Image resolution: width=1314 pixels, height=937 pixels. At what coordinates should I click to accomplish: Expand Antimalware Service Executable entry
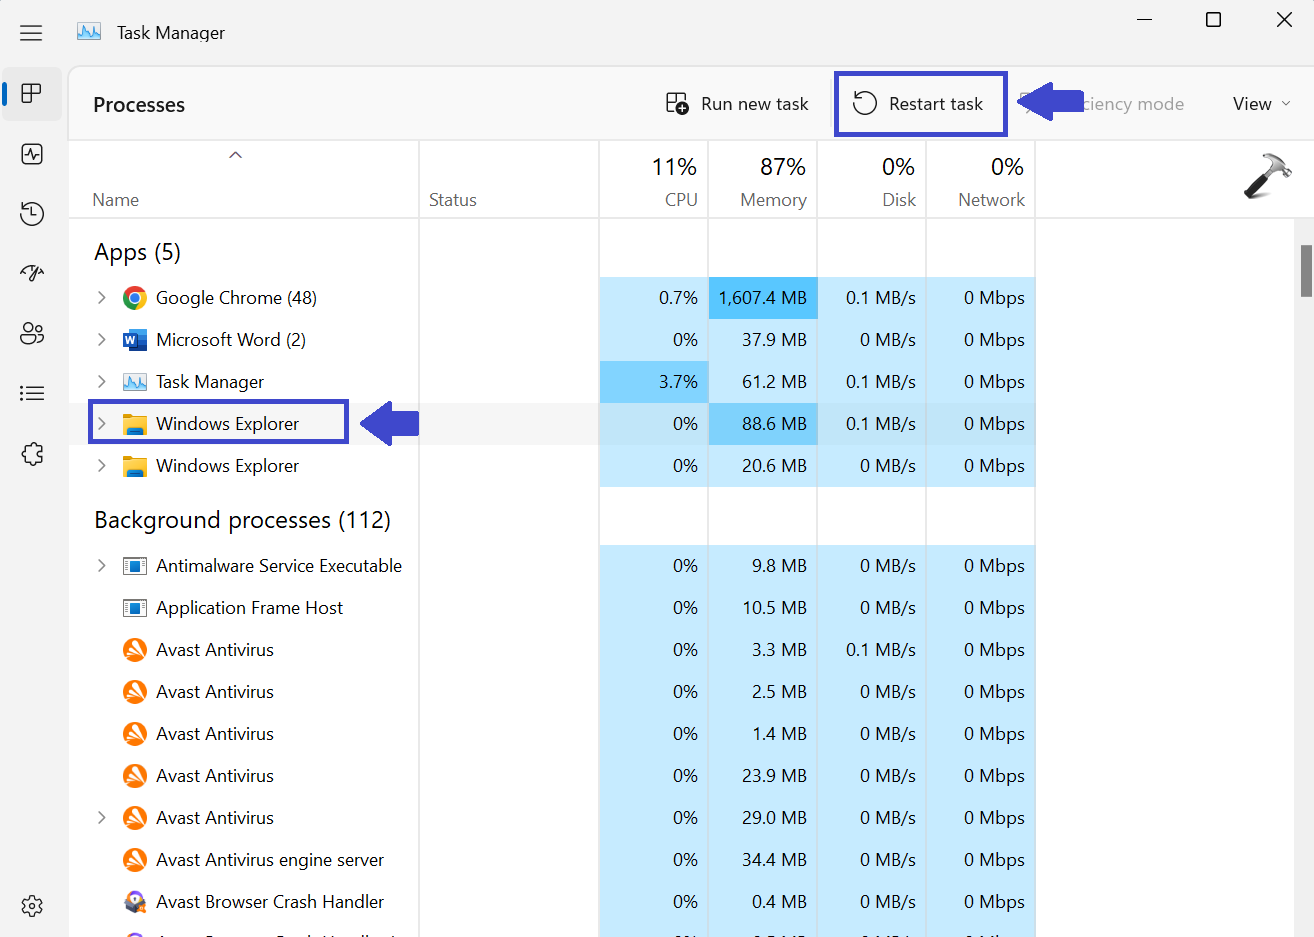pos(101,566)
